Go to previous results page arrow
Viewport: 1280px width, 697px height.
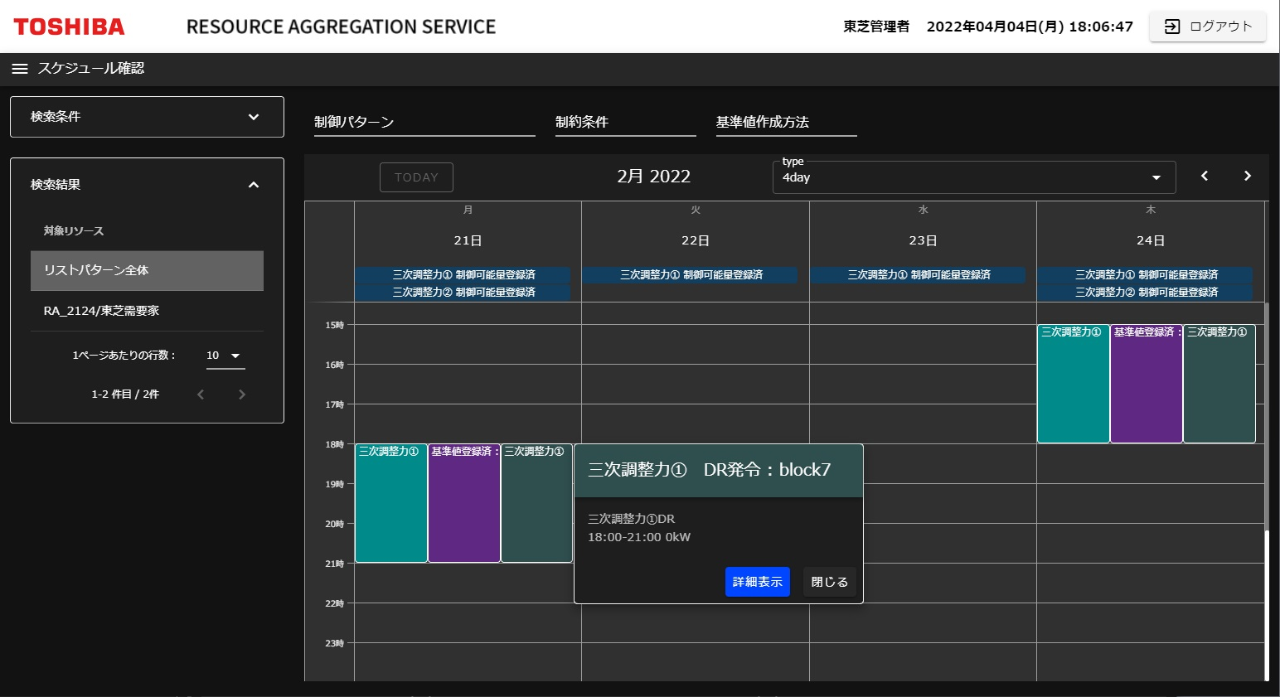click(x=200, y=394)
